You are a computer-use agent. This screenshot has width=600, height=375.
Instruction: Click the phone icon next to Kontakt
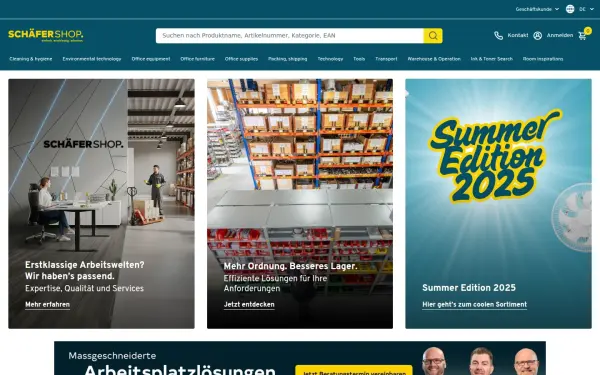point(498,36)
